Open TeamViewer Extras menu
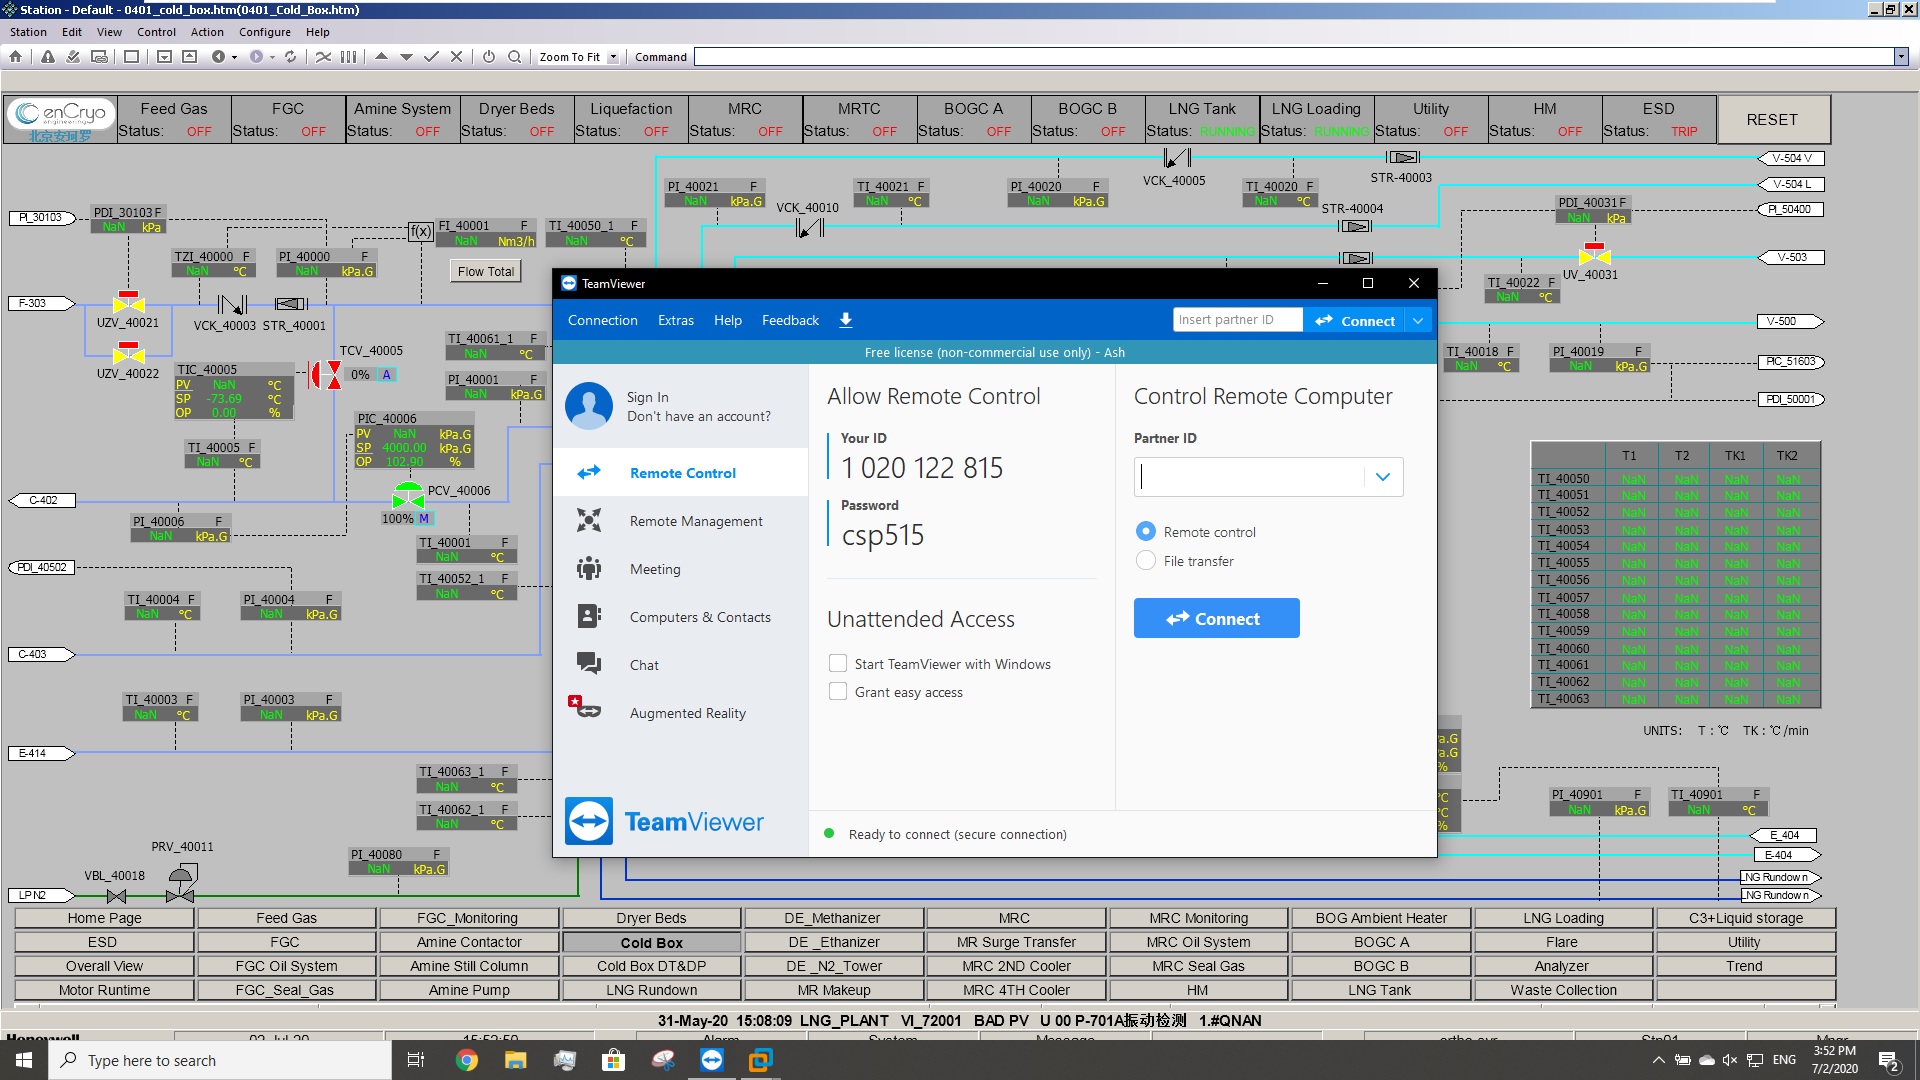The image size is (1920, 1080). (x=676, y=320)
